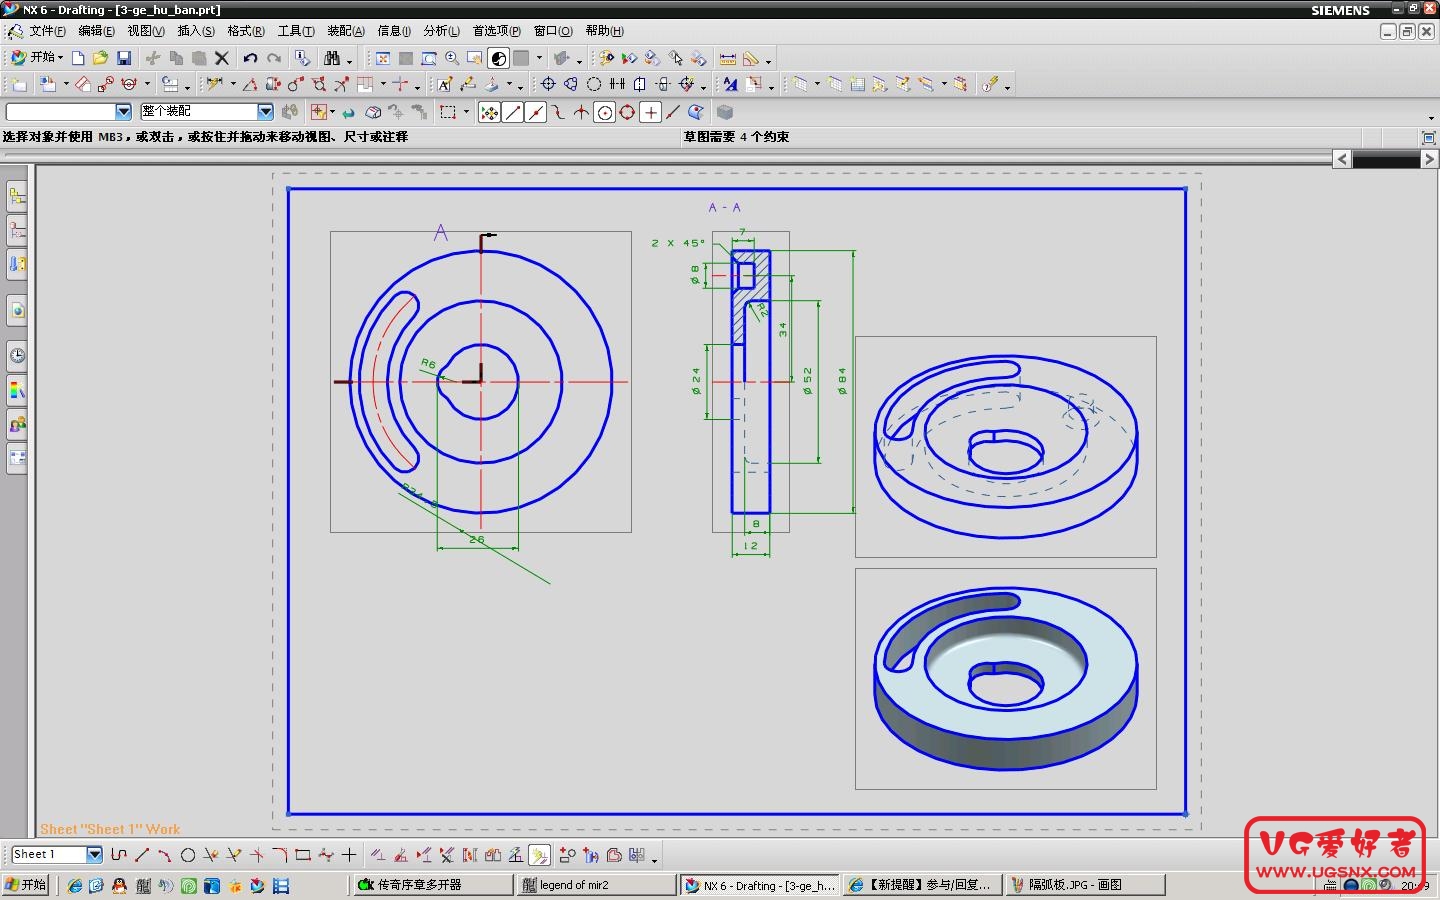Toggle the highlighted show constraints button
Viewport: 1440px width, 900px height.
[x=540, y=855]
